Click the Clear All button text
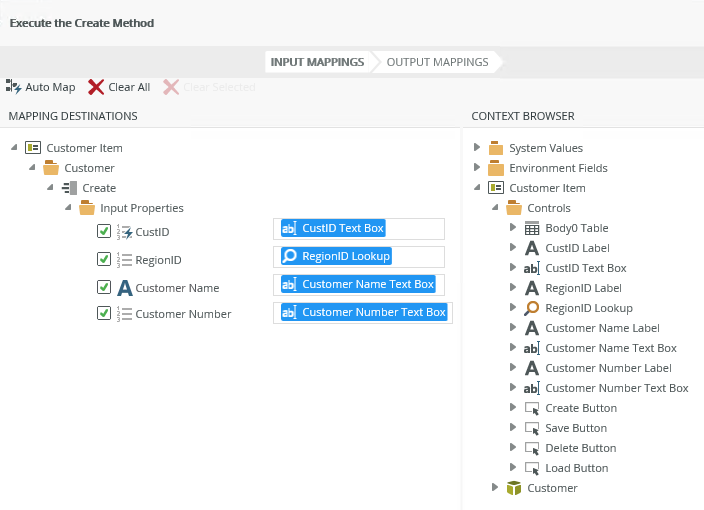This screenshot has height=510, width=704. (129, 87)
